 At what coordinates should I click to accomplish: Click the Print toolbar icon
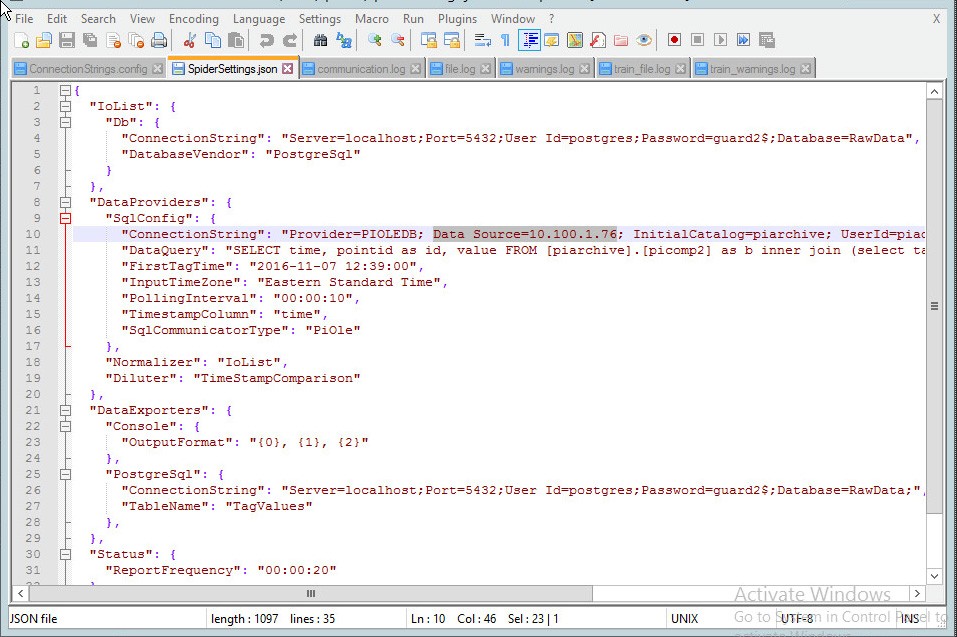pos(159,40)
